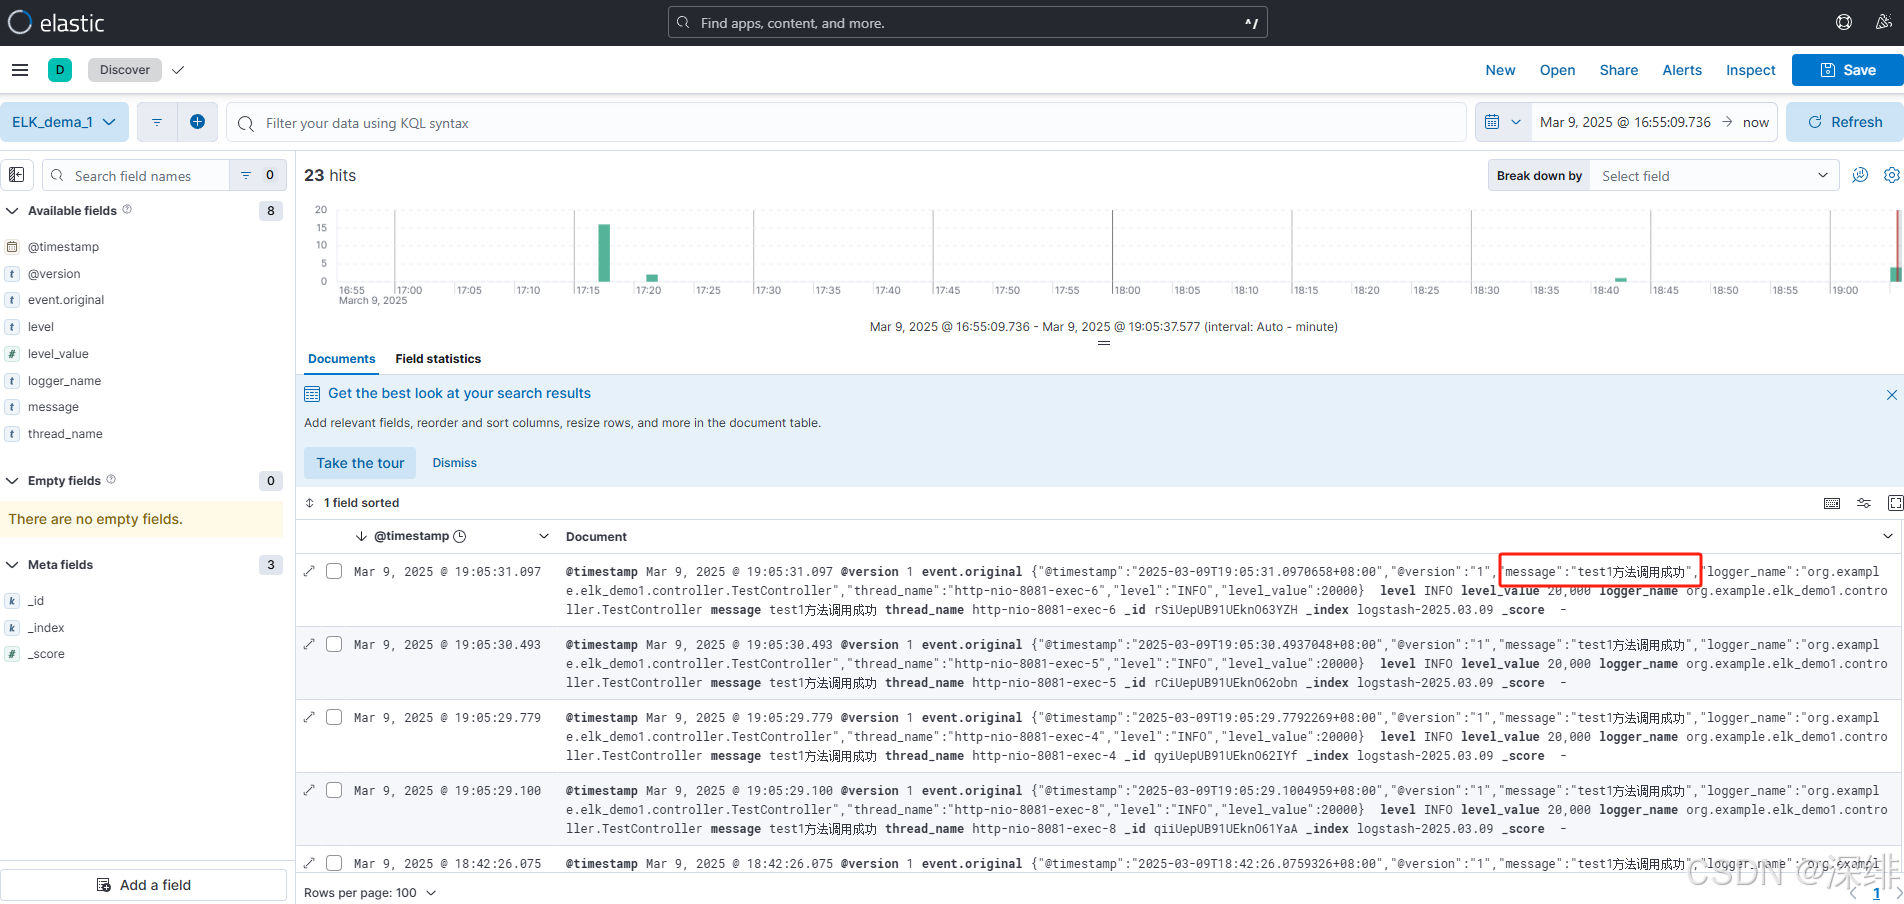Screen dimensions: 1904x904
Task: Click Inspect in the top menu
Action: click(x=1751, y=70)
